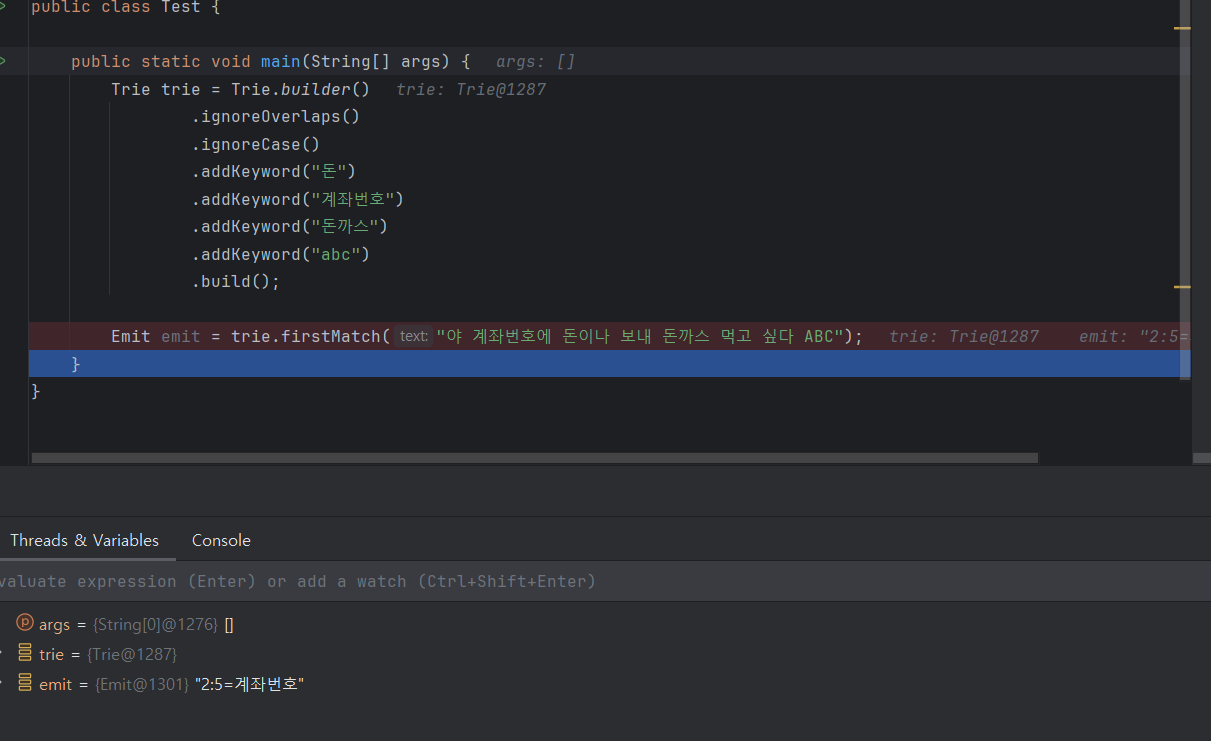Click the lower warning stripe mark in scrollbar
This screenshot has width=1211, height=741.
pos(1182,287)
